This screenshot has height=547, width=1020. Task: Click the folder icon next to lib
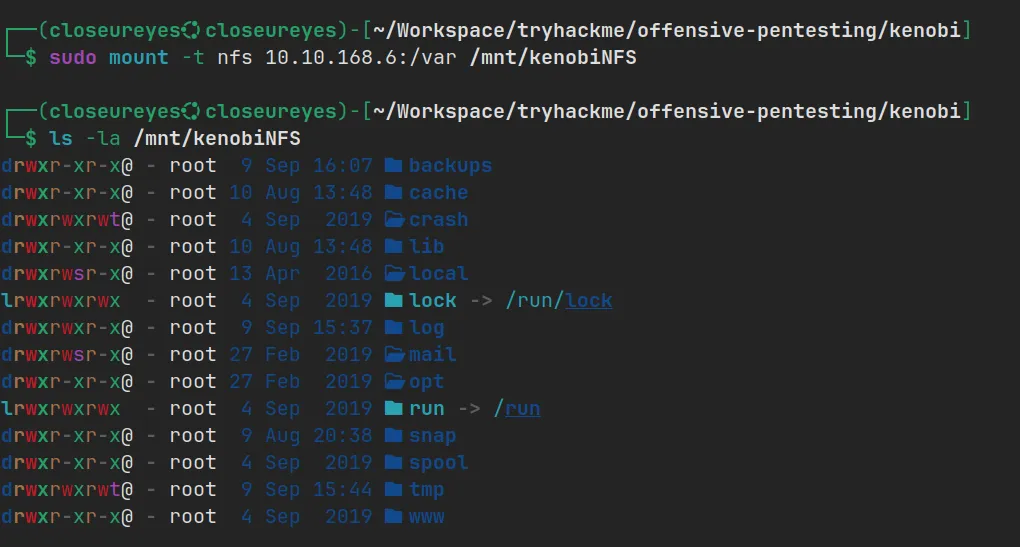pos(392,247)
